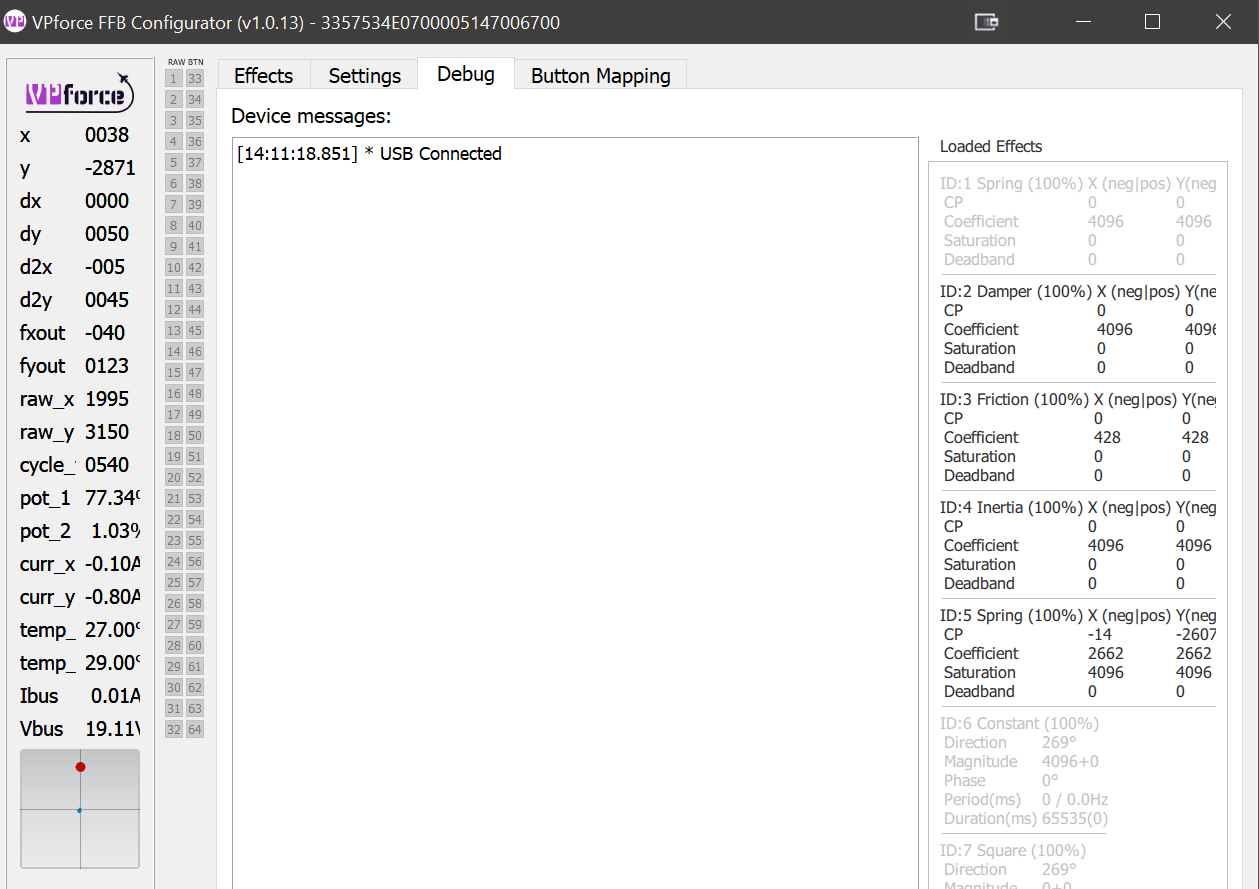
Task: Click button indicator 47
Action: [x=195, y=372]
